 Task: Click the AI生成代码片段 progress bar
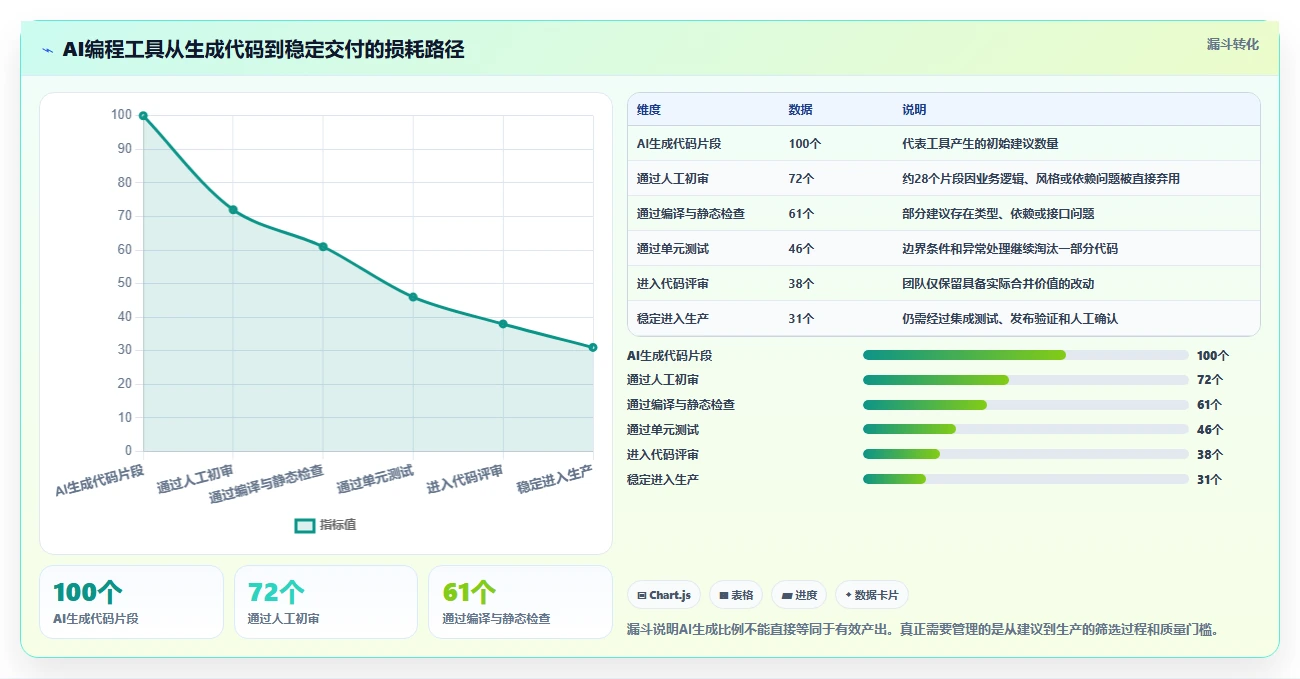[1025, 355]
